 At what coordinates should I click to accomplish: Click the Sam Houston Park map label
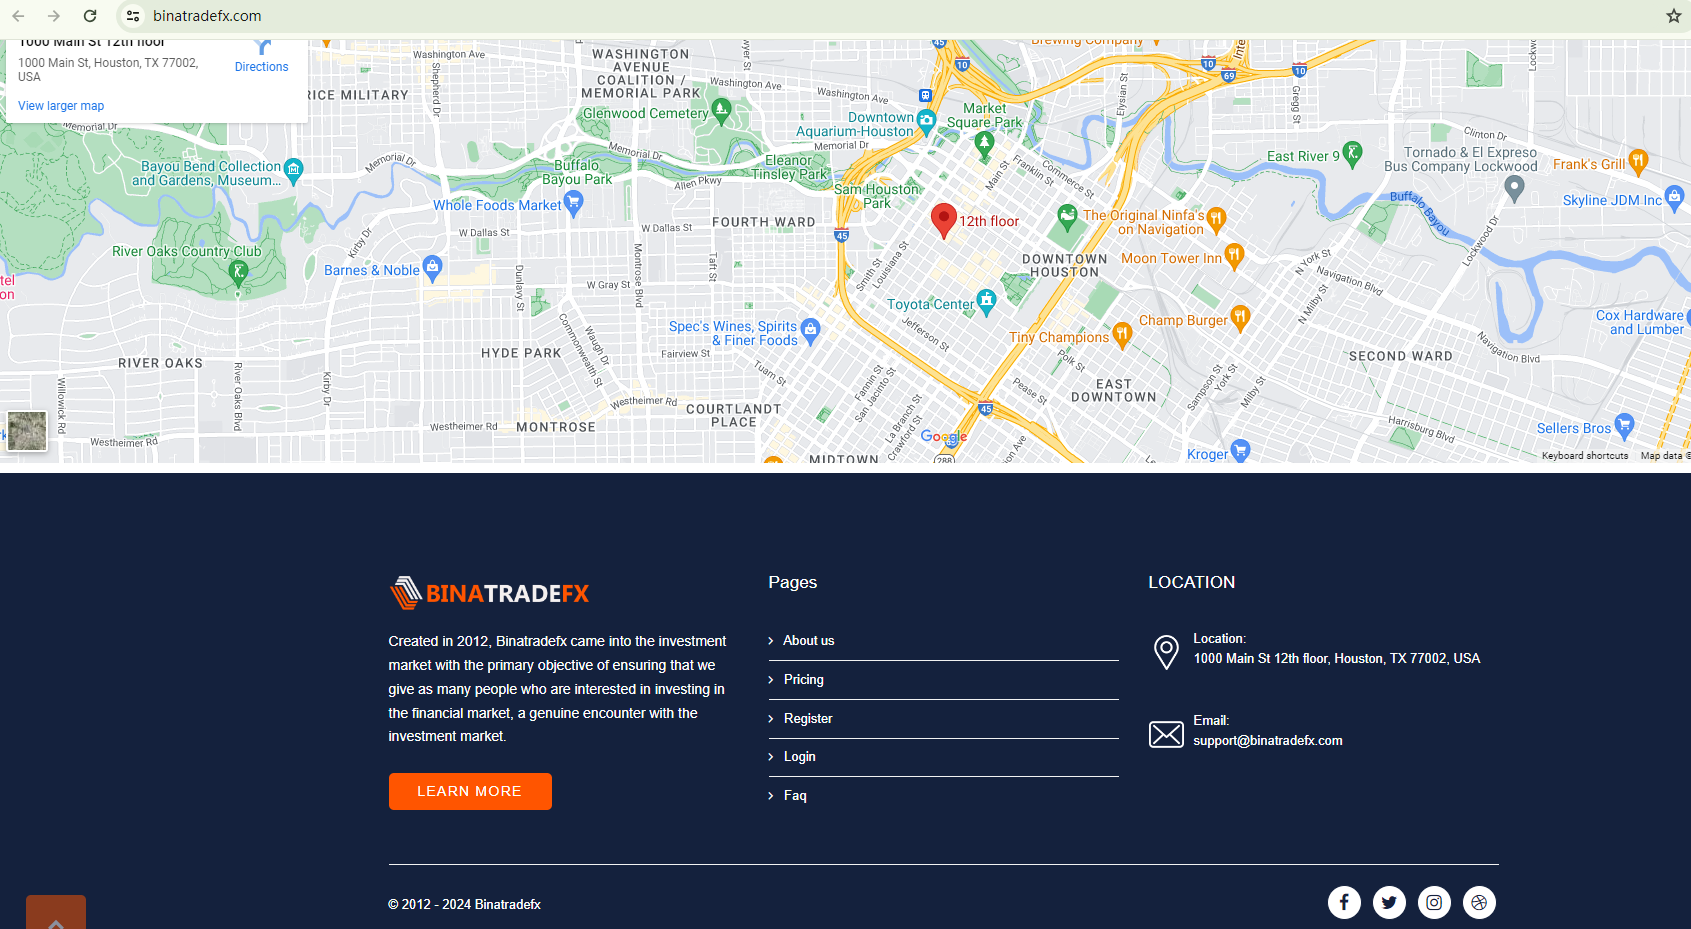pos(877,196)
